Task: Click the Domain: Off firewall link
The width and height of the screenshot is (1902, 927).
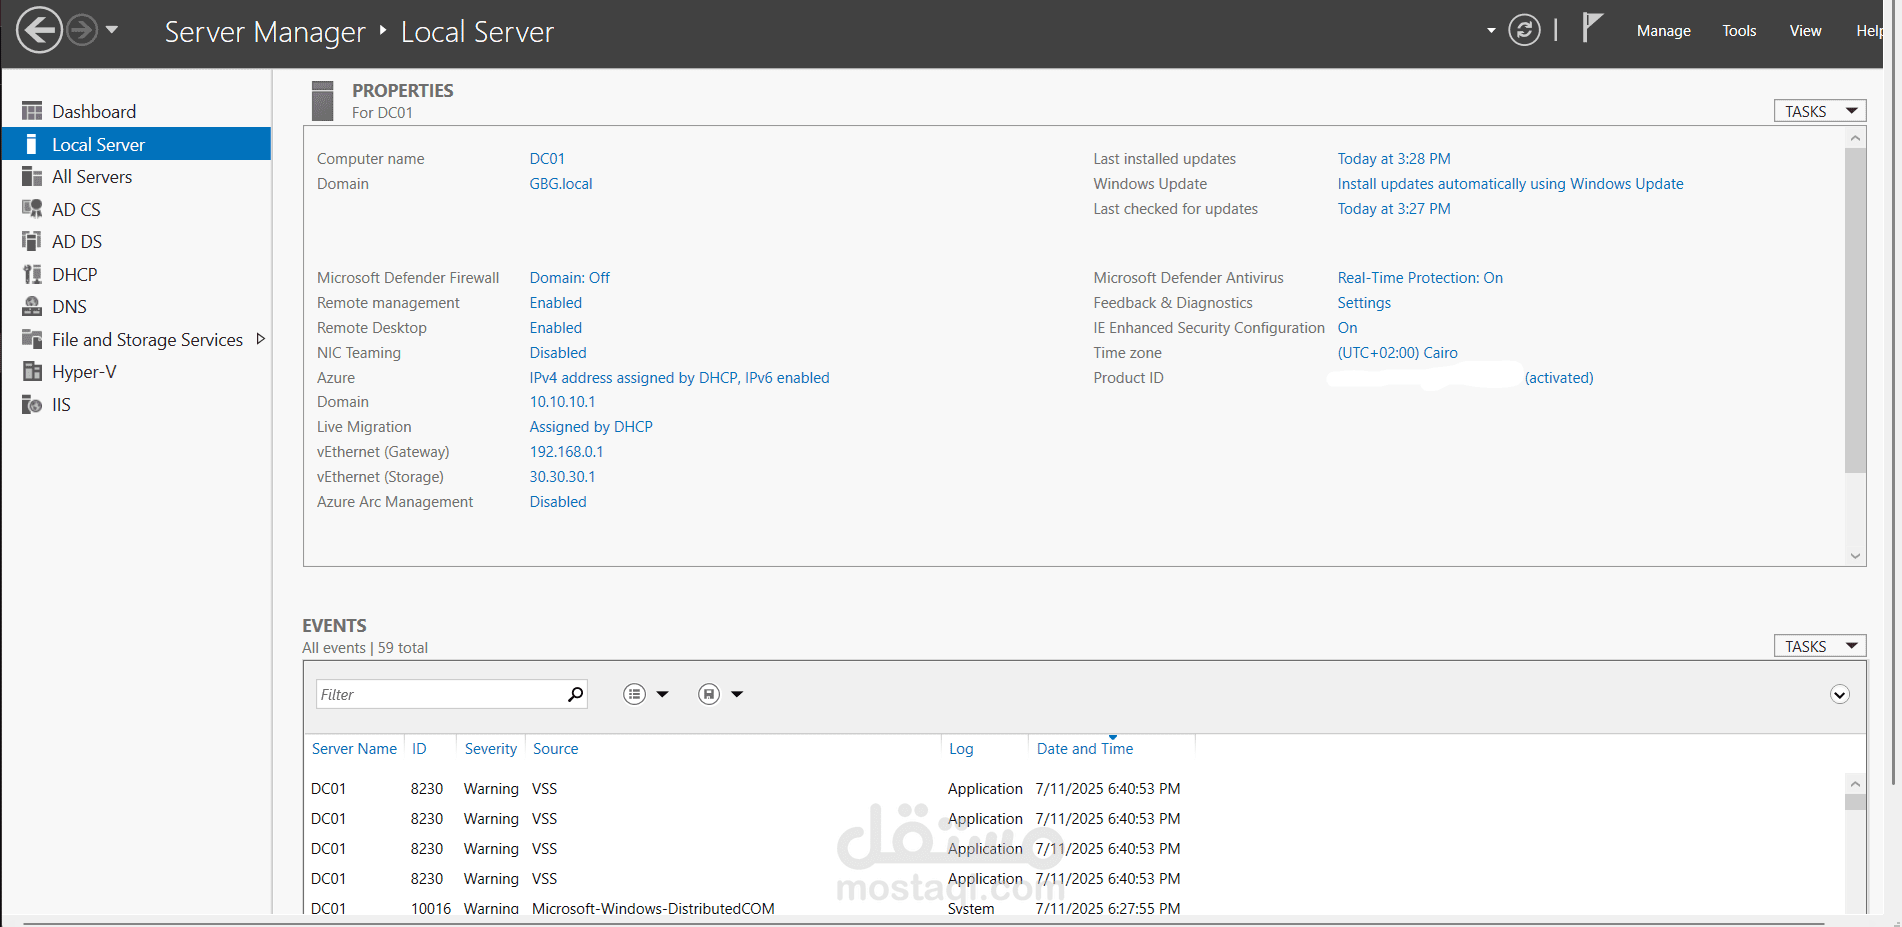Action: [x=569, y=278]
